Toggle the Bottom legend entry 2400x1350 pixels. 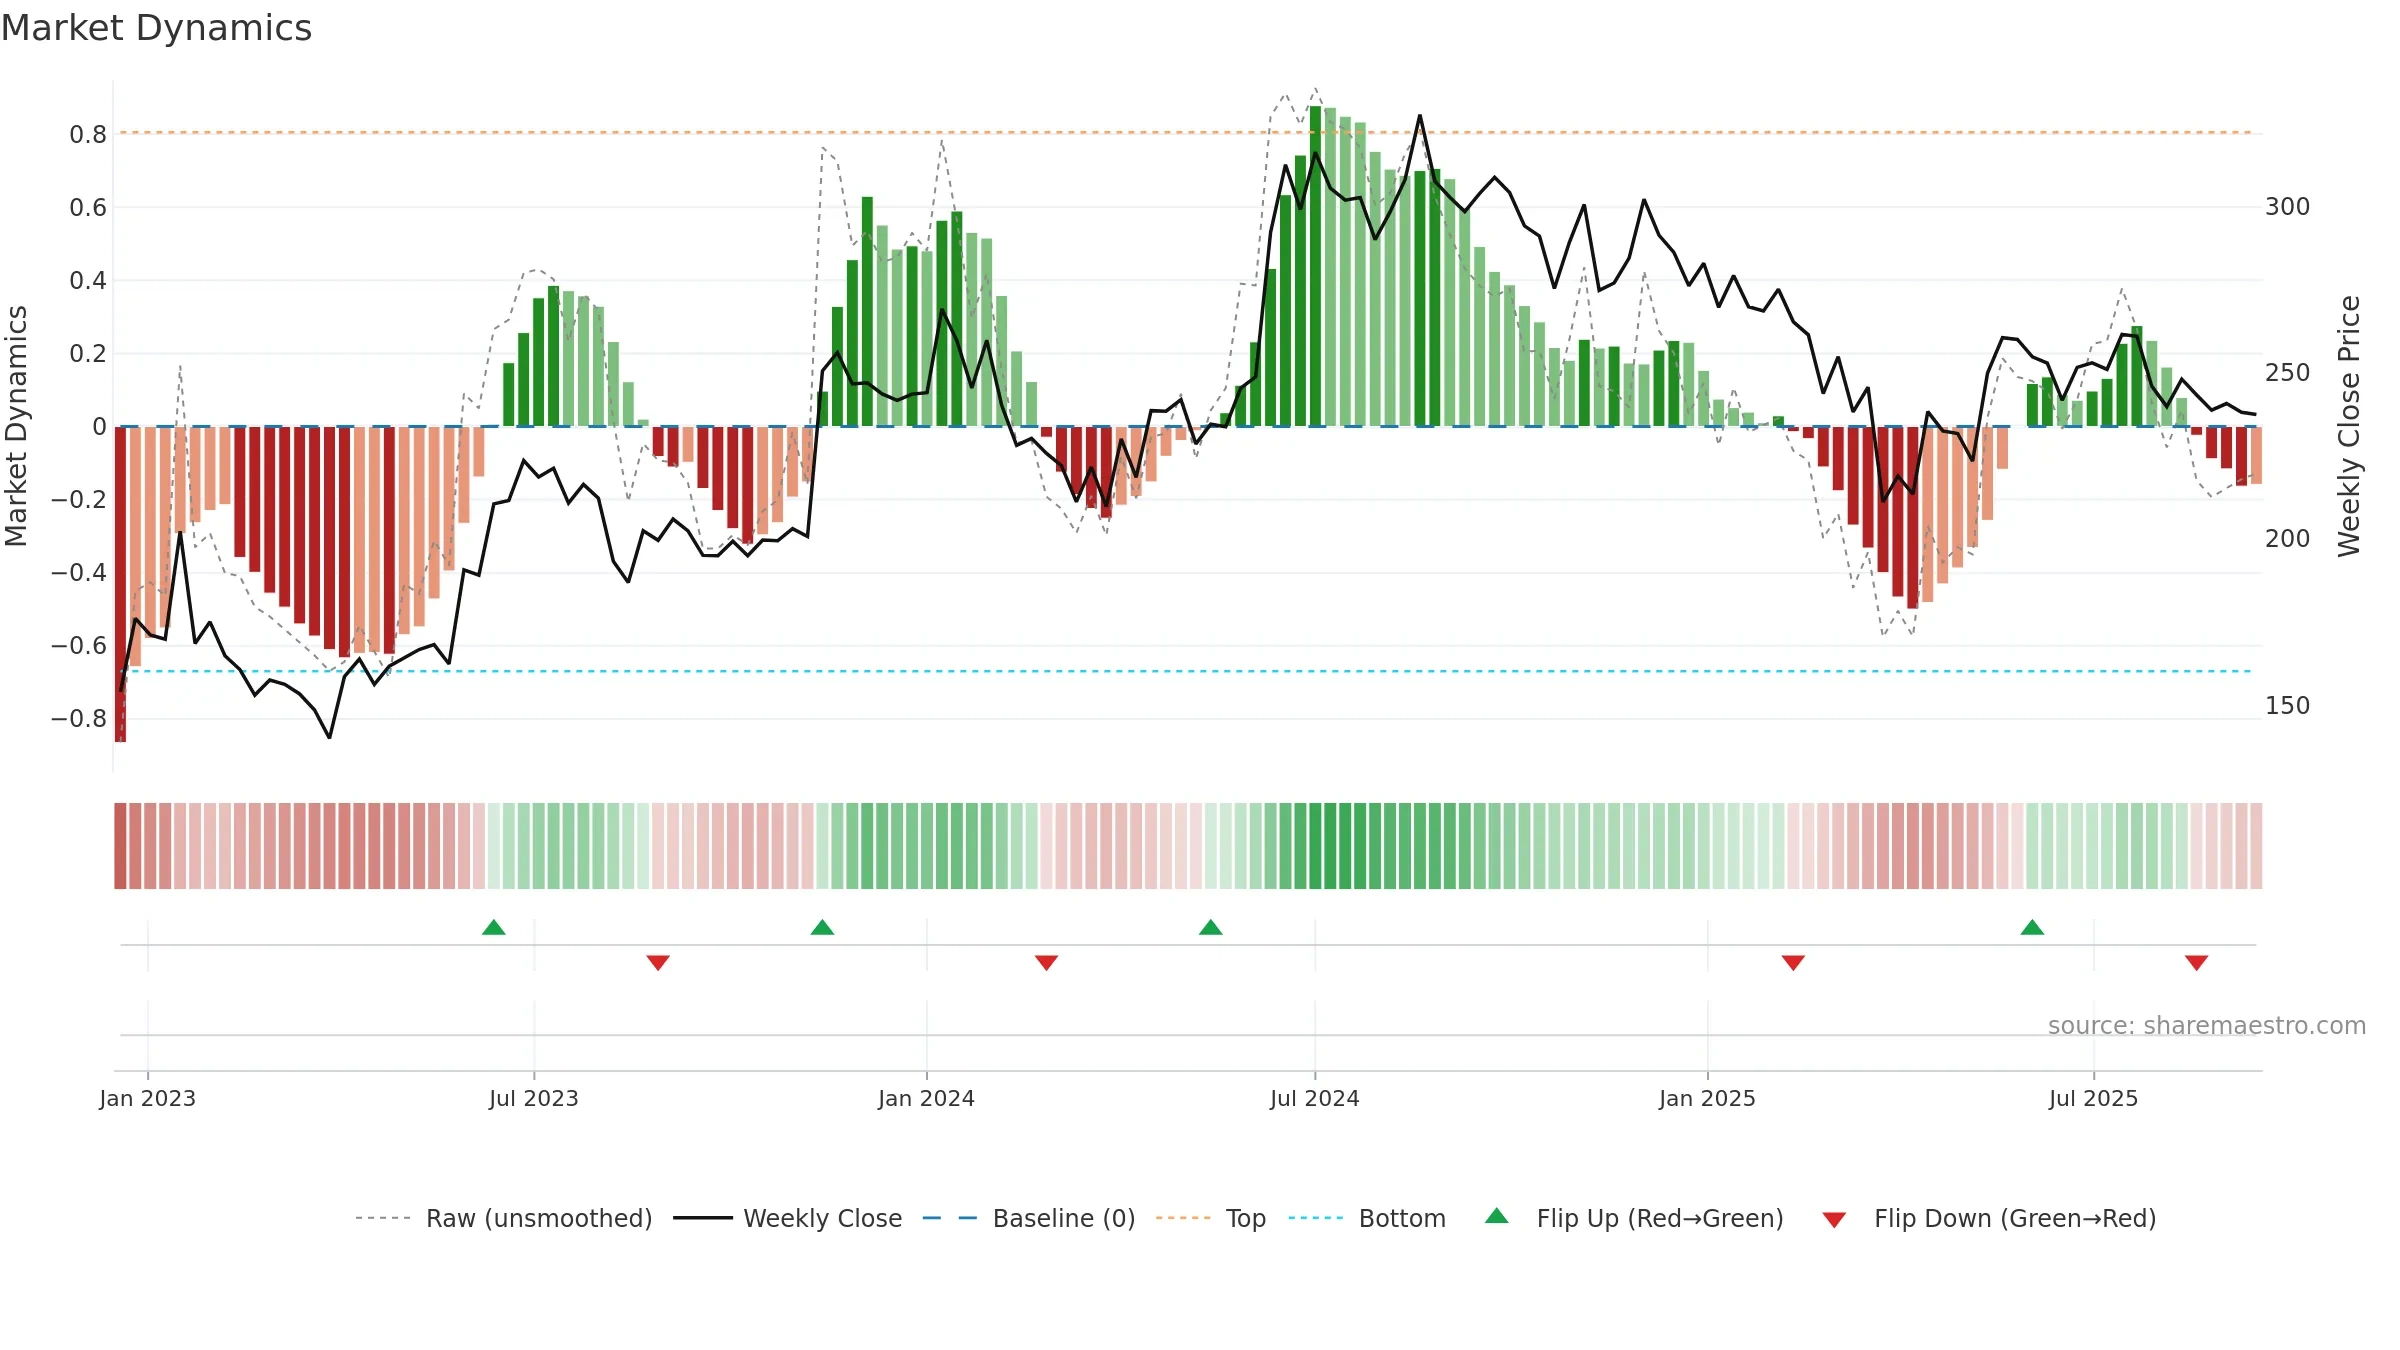(1367, 1218)
